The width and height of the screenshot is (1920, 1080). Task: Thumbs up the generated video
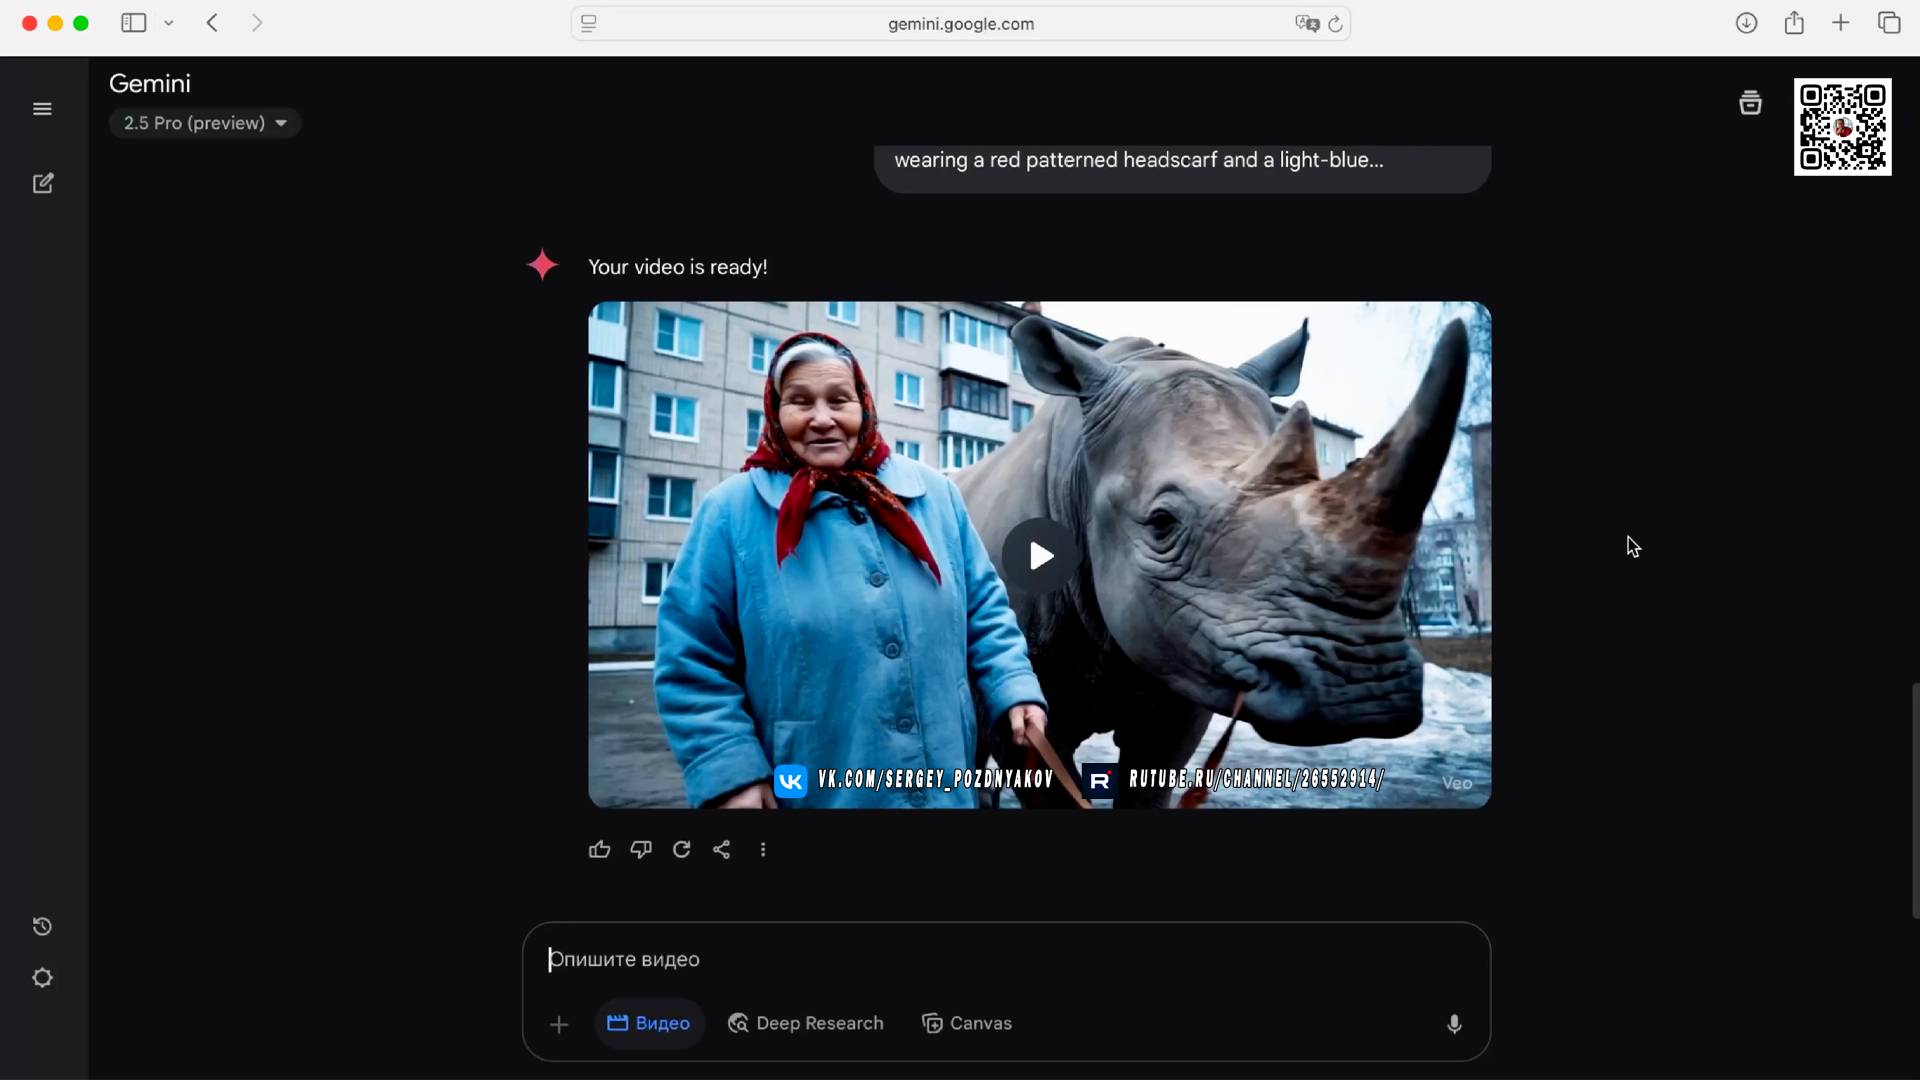coord(599,849)
